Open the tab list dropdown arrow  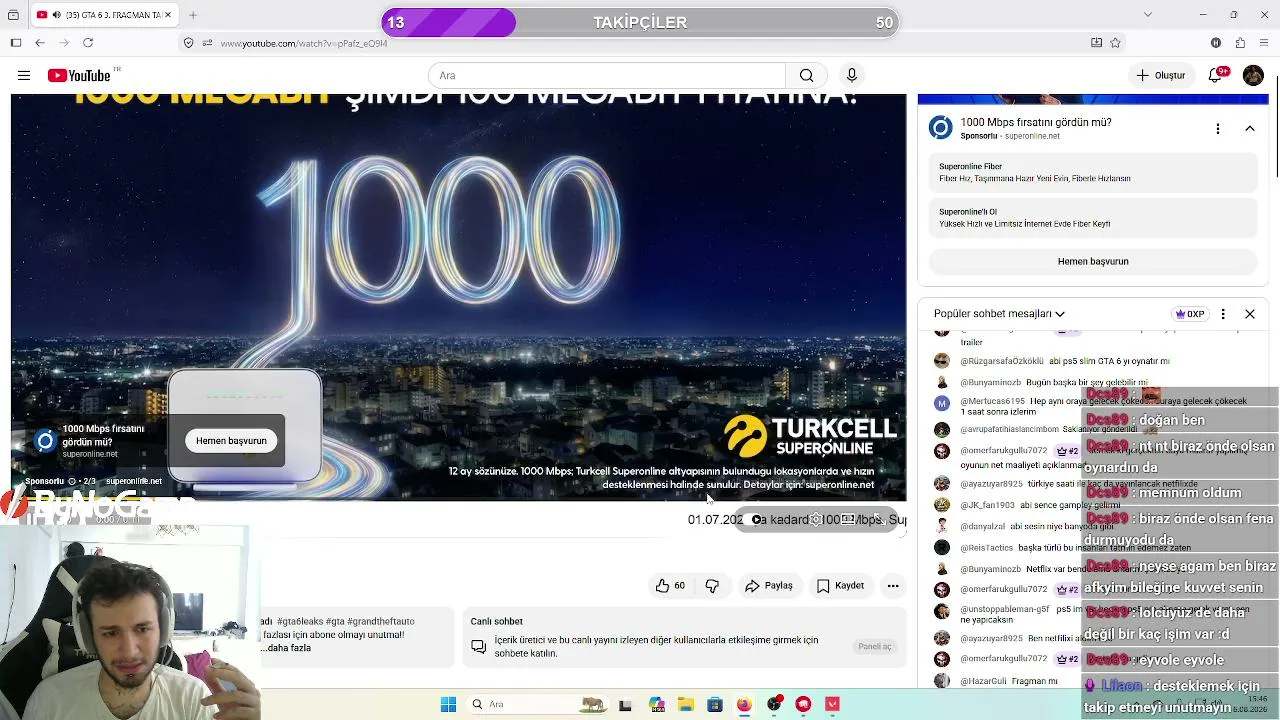1147,14
